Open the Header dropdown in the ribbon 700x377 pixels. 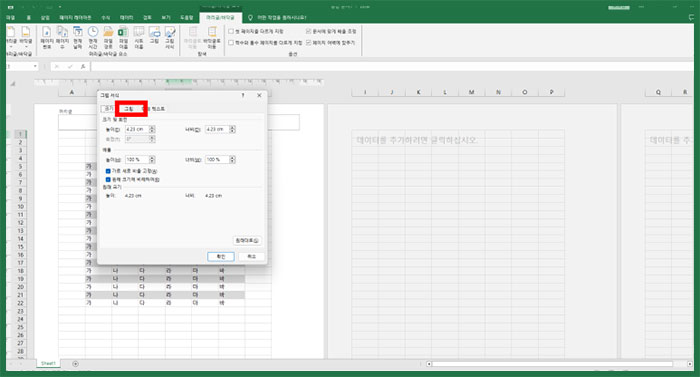pyautogui.click(x=11, y=37)
